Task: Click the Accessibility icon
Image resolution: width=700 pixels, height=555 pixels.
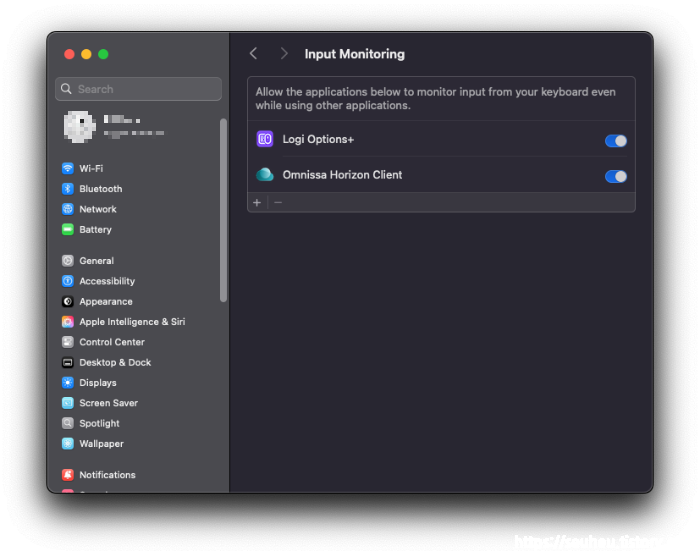Action: point(67,281)
